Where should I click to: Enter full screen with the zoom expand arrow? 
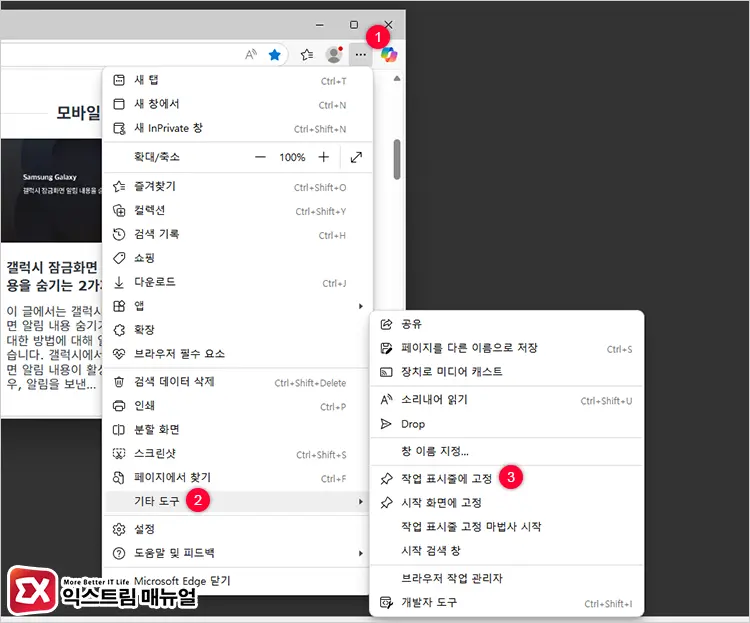(x=356, y=157)
